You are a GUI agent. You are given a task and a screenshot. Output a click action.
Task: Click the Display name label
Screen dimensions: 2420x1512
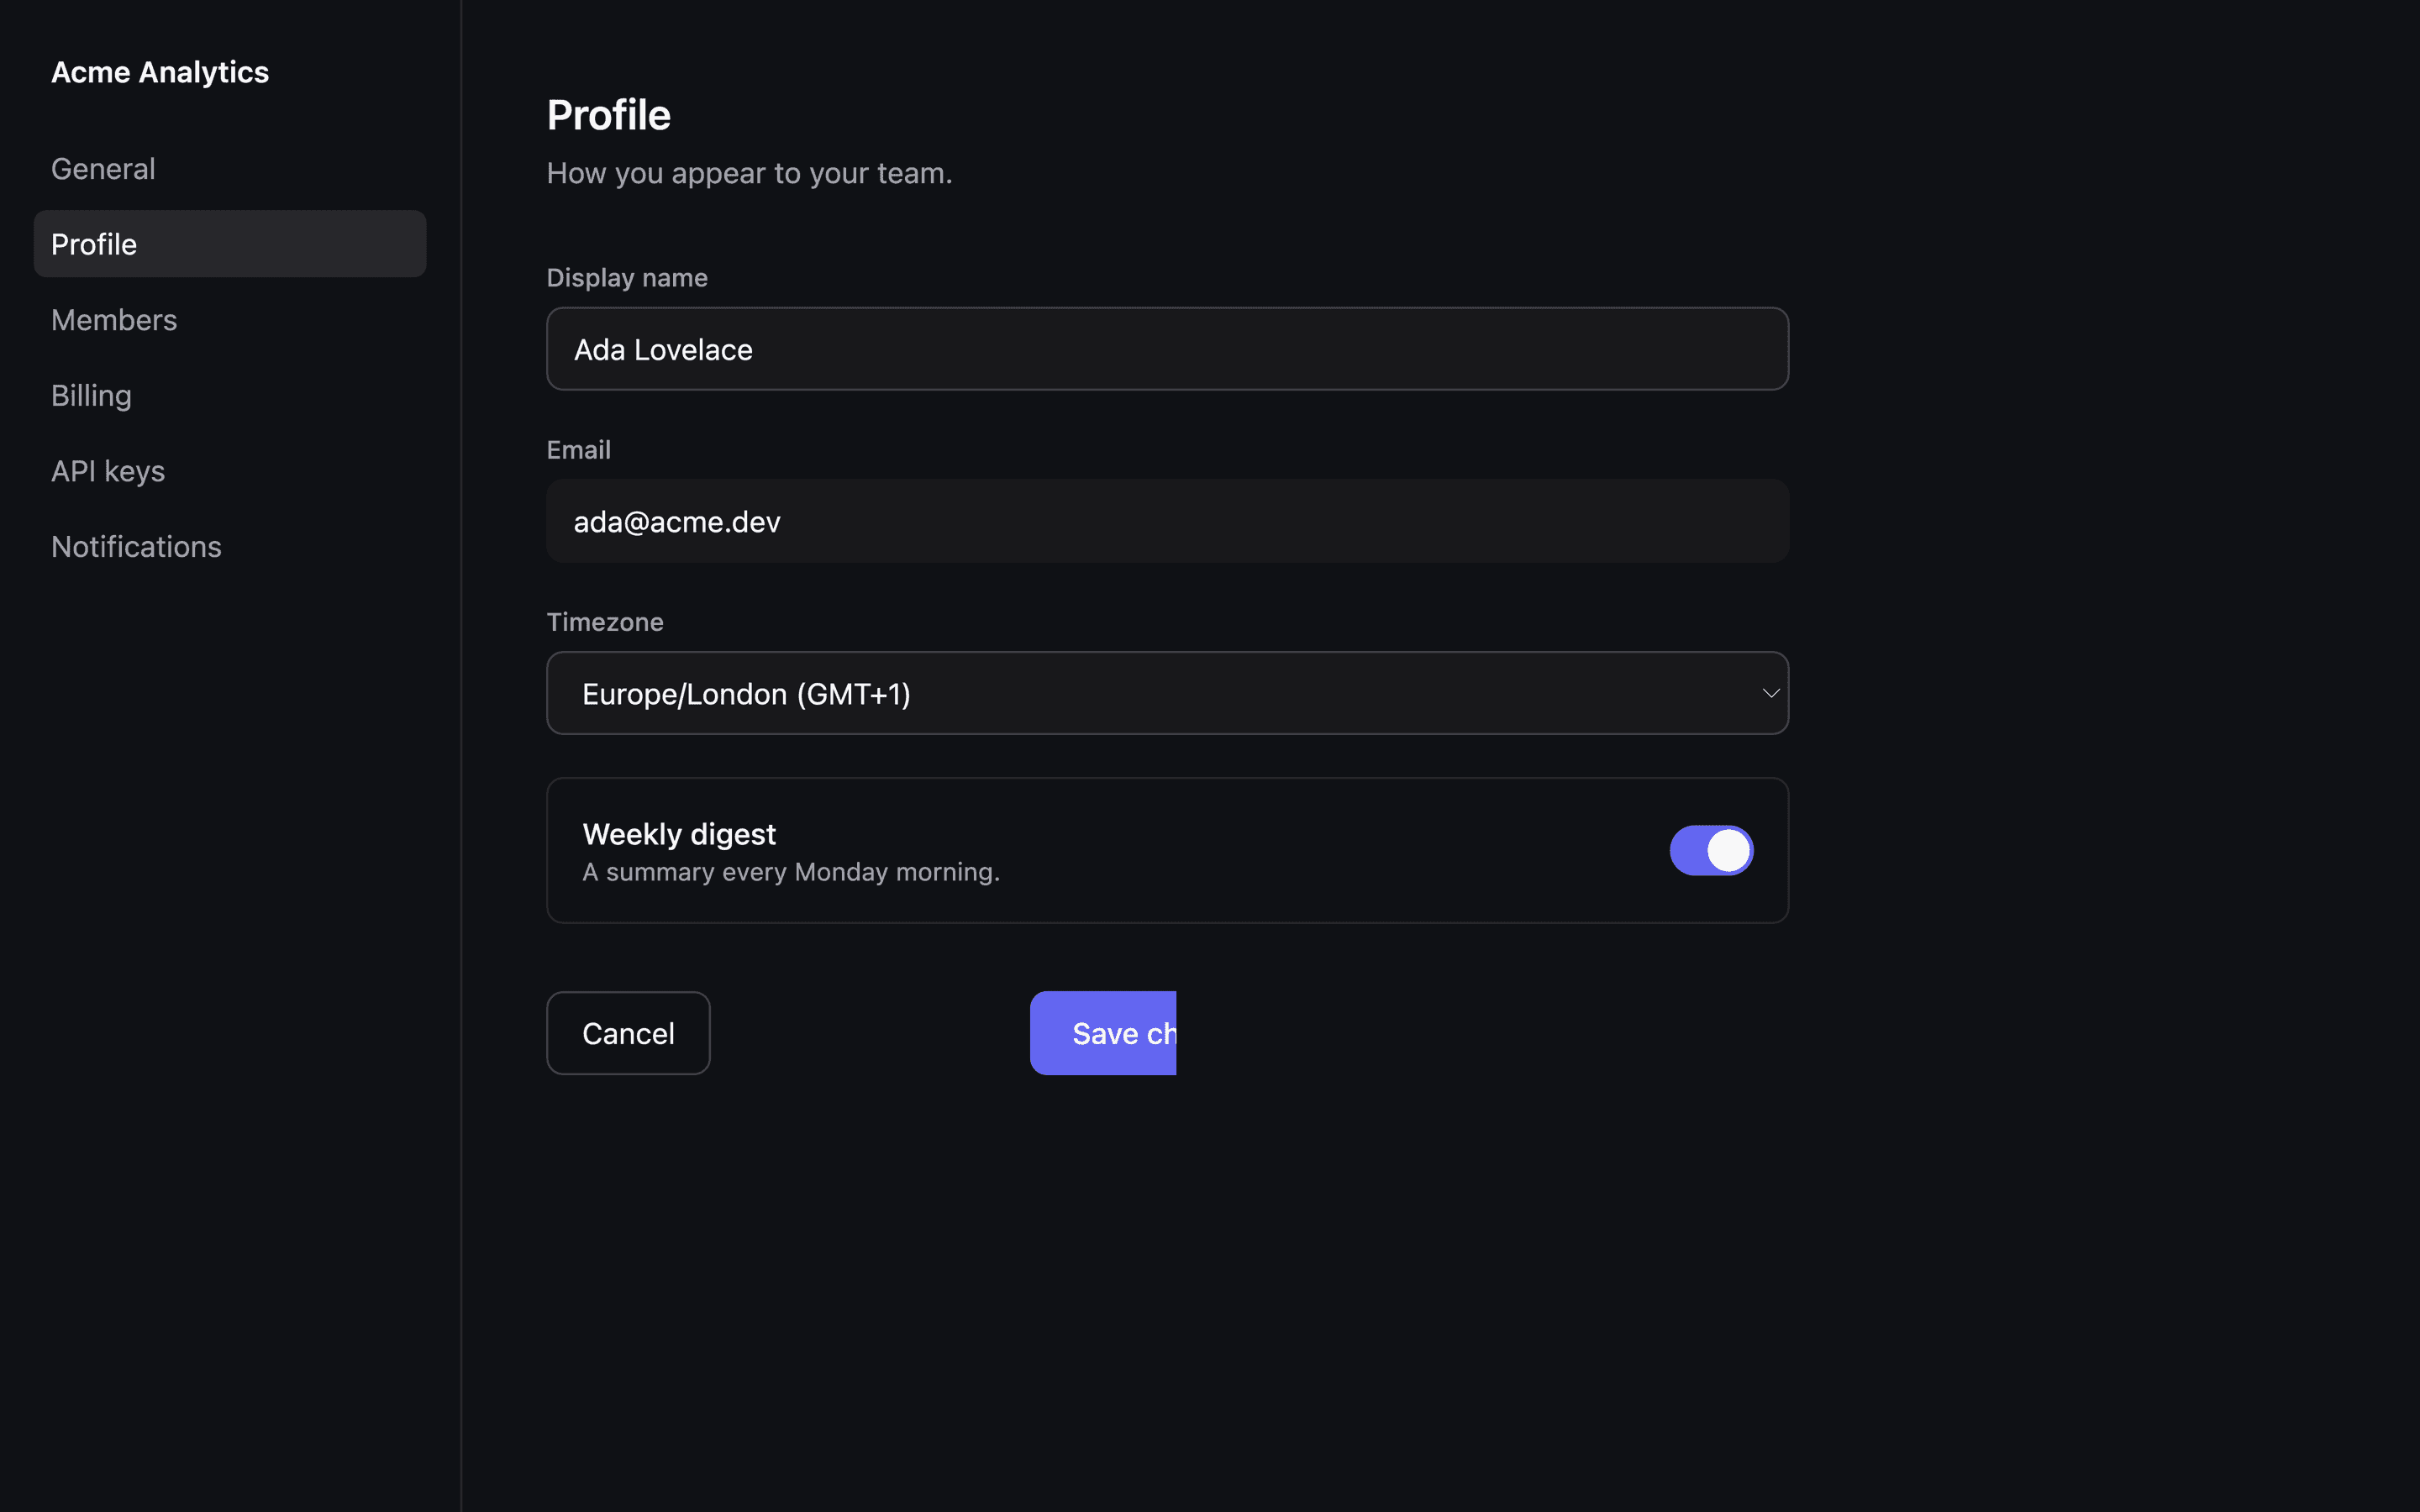click(x=627, y=277)
